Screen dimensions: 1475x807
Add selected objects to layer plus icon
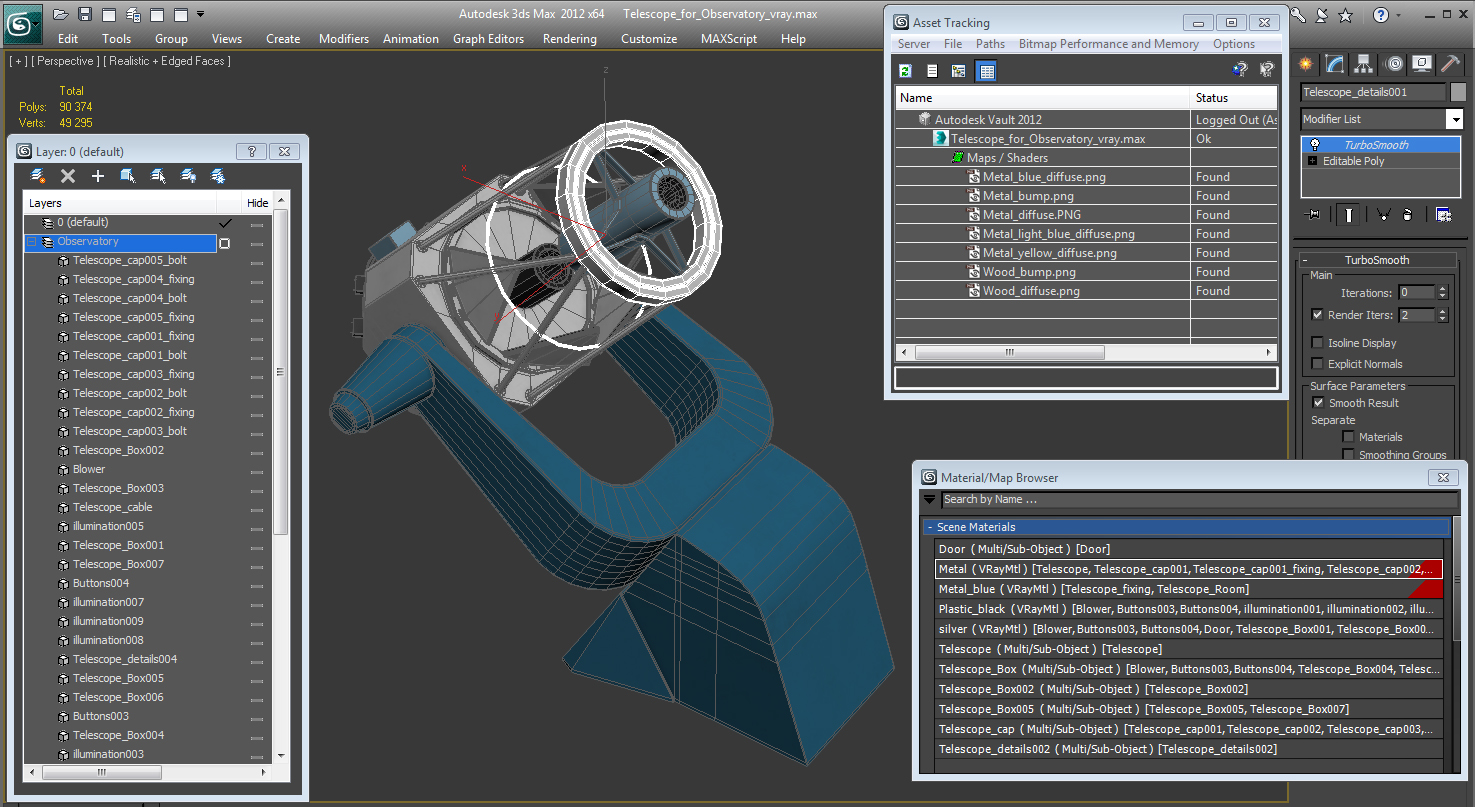98,176
